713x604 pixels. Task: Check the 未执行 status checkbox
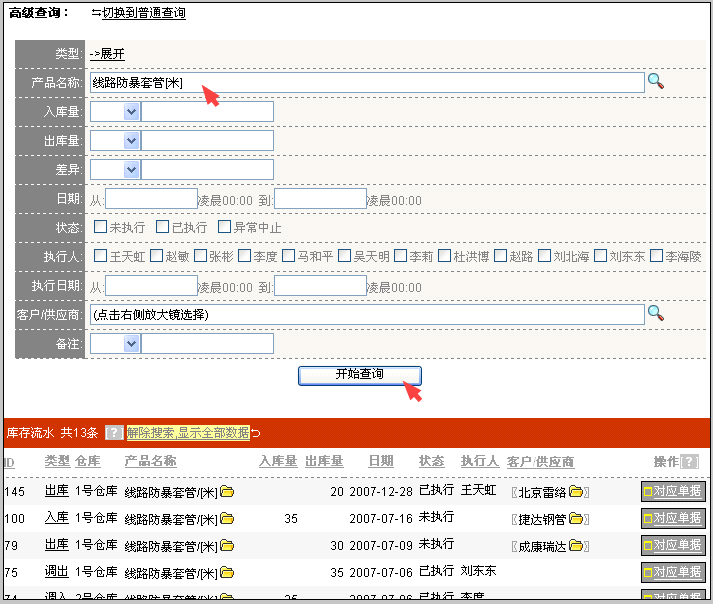(x=100, y=227)
